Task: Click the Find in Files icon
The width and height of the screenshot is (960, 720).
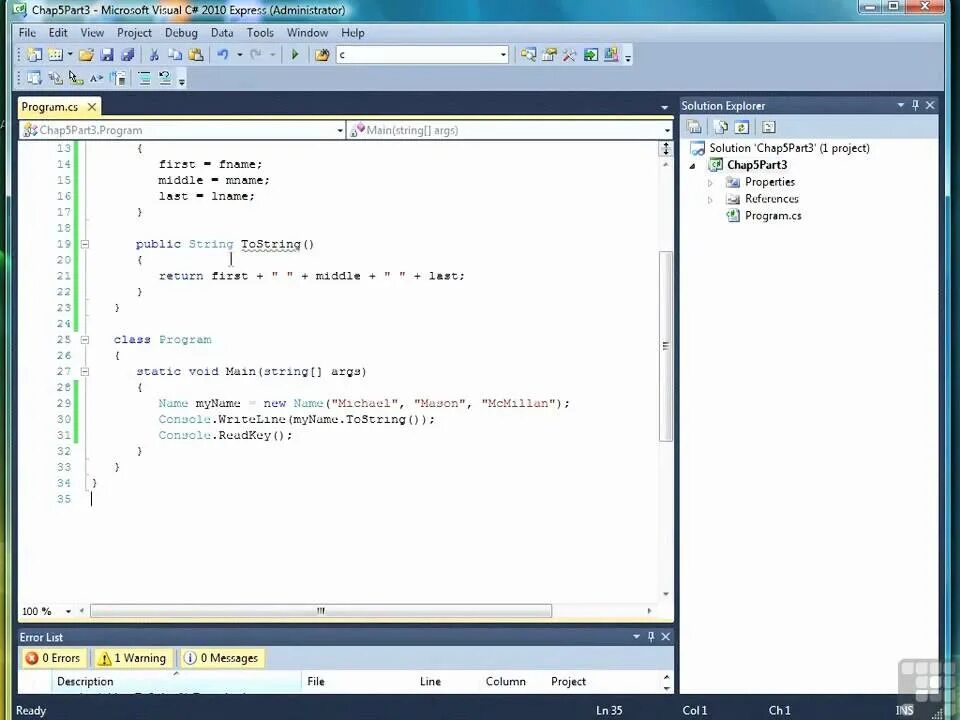Action: click(x=322, y=55)
